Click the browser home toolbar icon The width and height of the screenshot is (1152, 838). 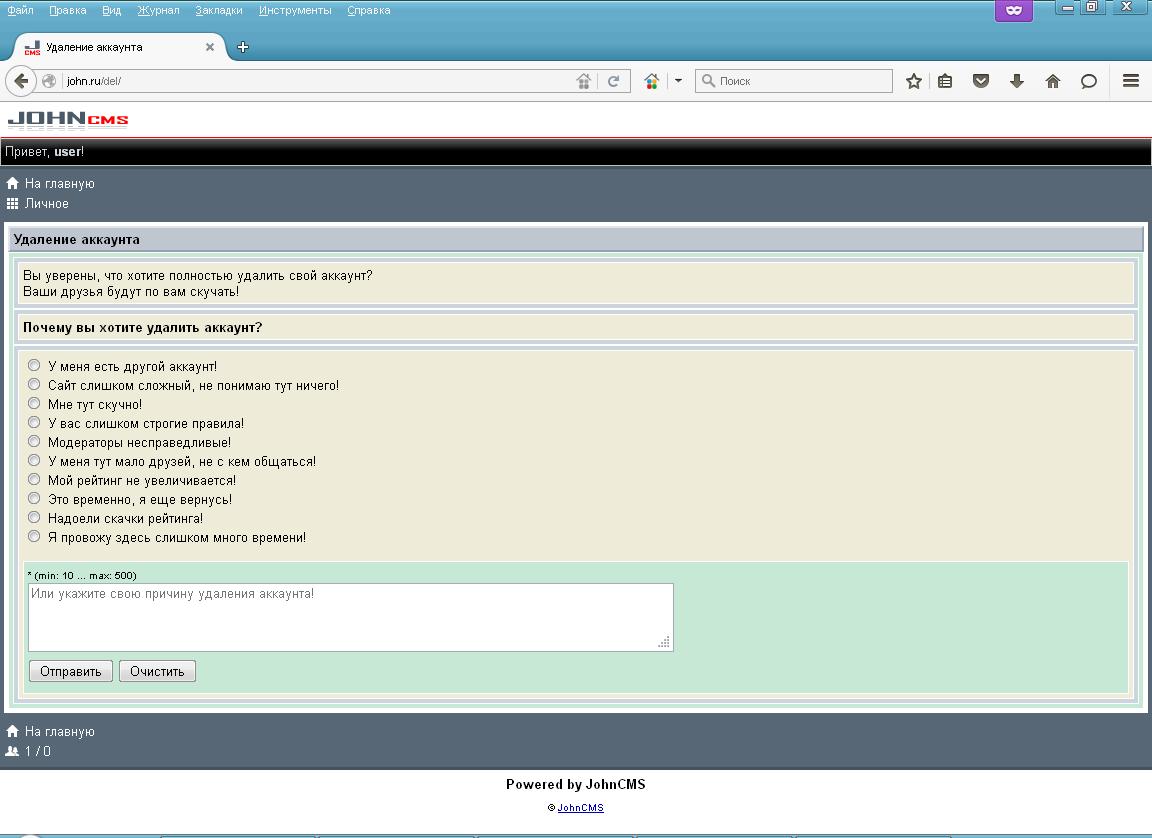click(x=1053, y=81)
